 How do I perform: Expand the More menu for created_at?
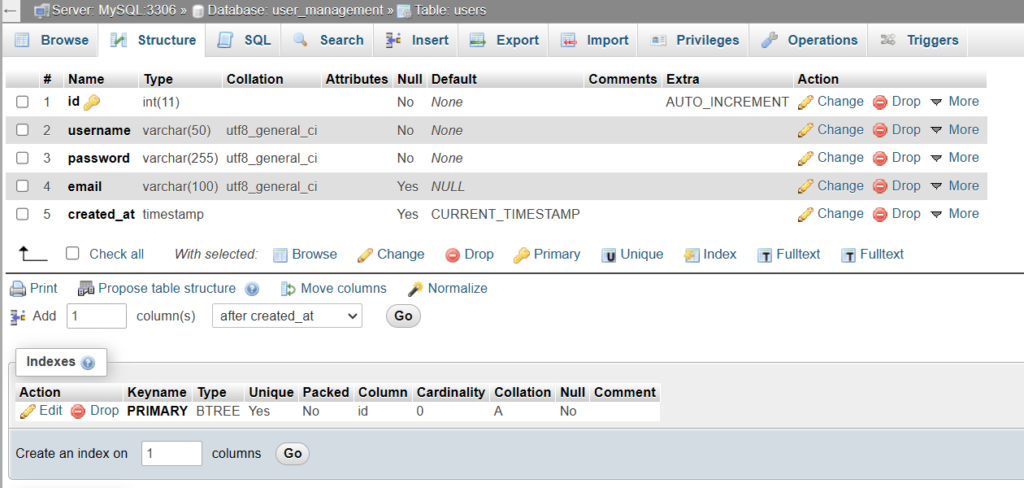[955, 214]
